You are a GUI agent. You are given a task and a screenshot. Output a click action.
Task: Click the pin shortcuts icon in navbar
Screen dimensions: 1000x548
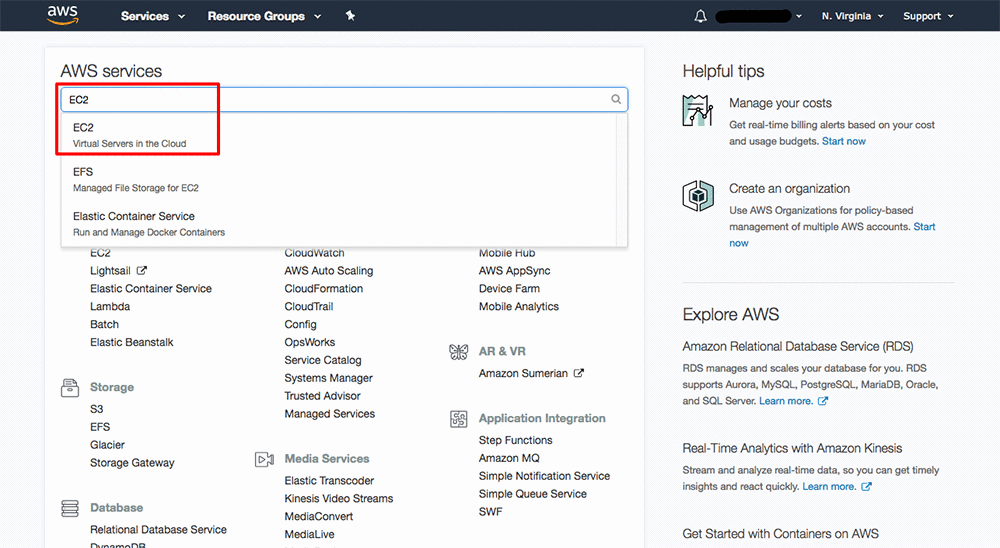coord(350,16)
